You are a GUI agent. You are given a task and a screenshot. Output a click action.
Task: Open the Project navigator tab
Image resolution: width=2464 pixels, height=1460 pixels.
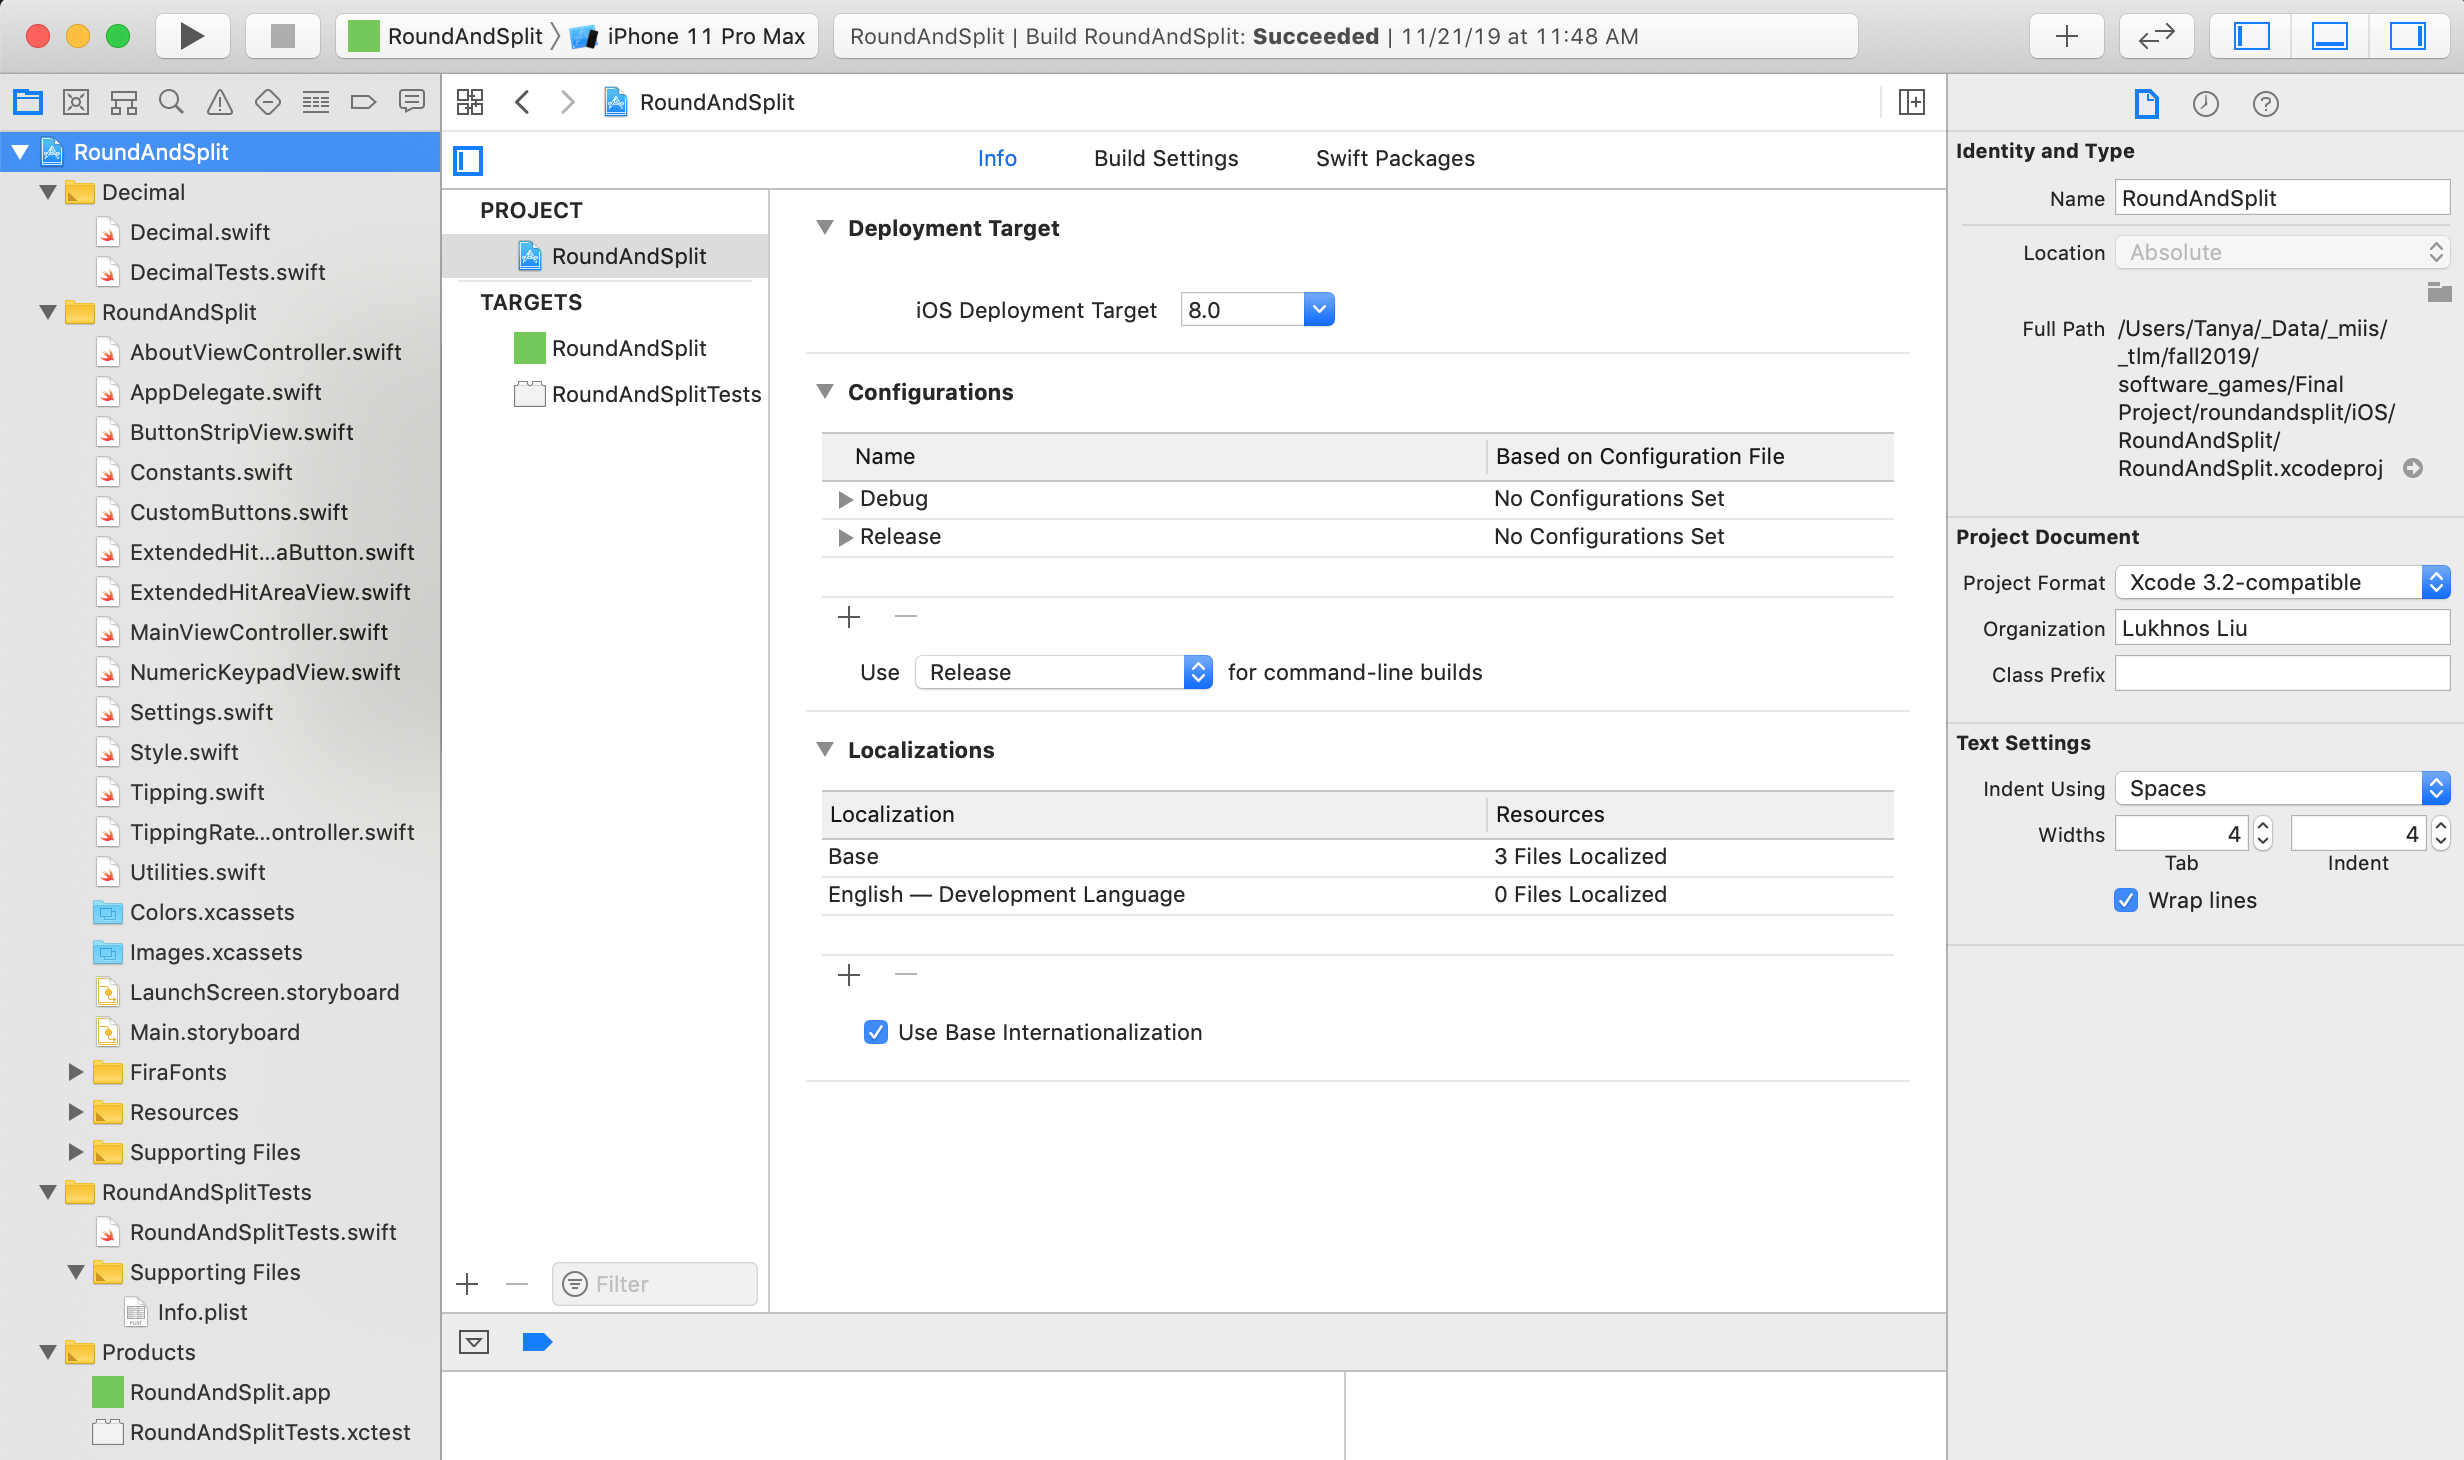pyautogui.click(x=27, y=102)
